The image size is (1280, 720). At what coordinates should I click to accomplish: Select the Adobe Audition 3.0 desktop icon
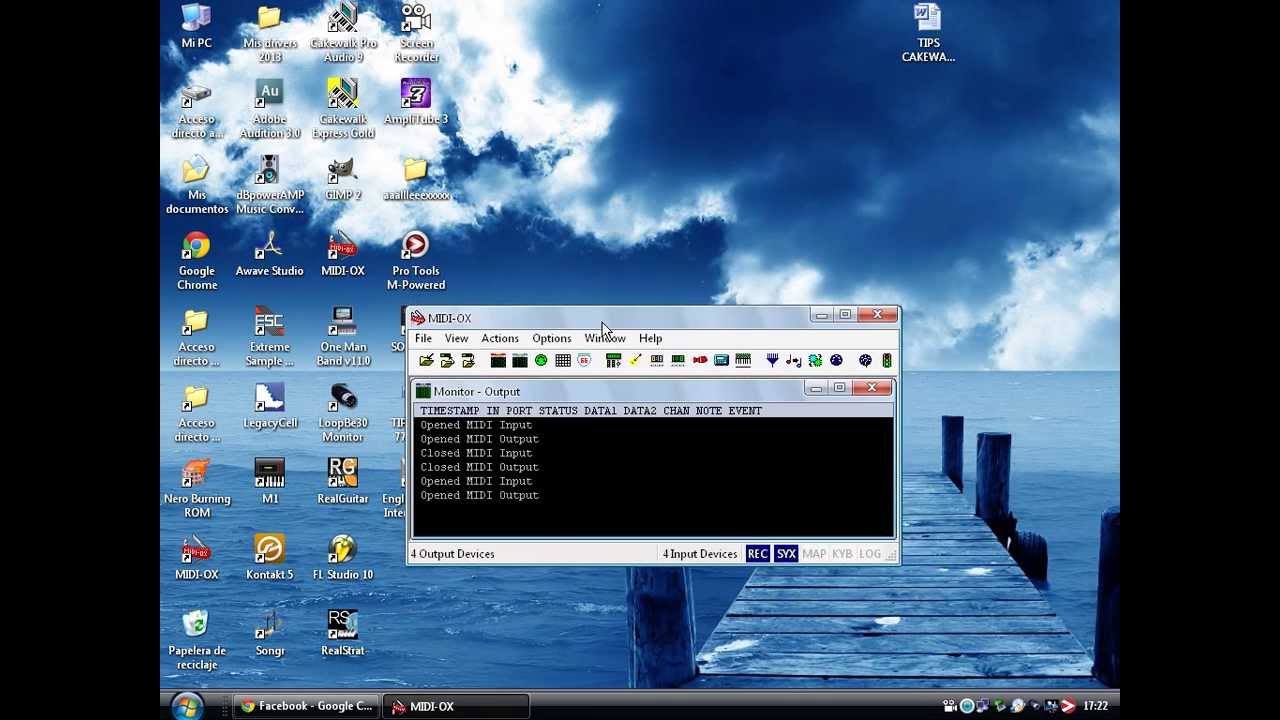(269, 109)
